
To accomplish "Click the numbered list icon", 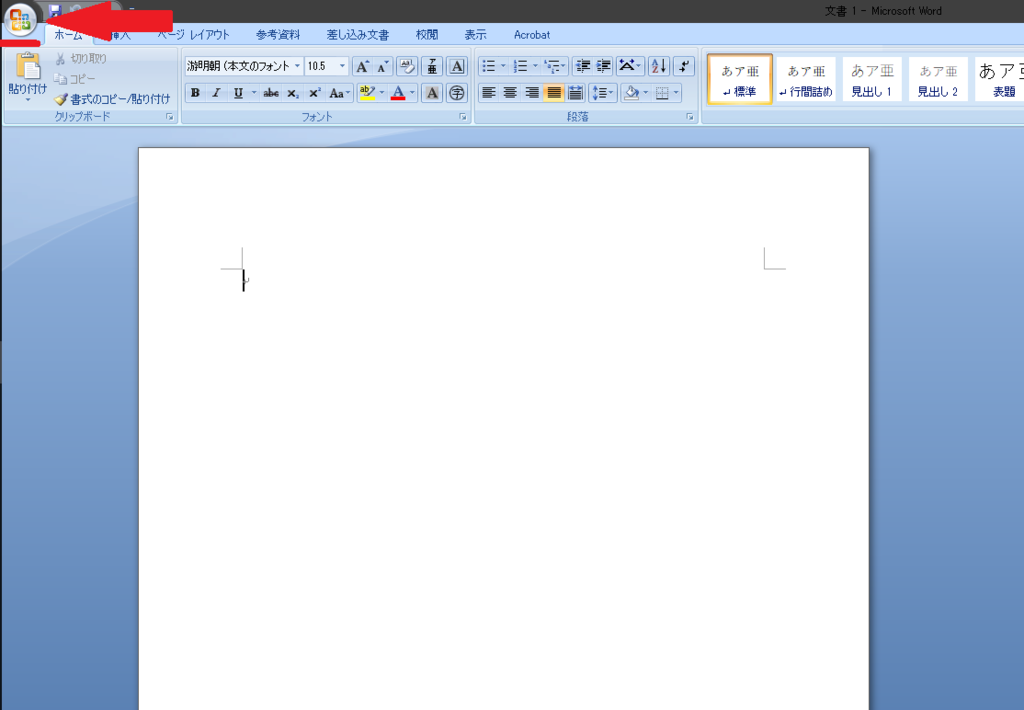I will (520, 66).
